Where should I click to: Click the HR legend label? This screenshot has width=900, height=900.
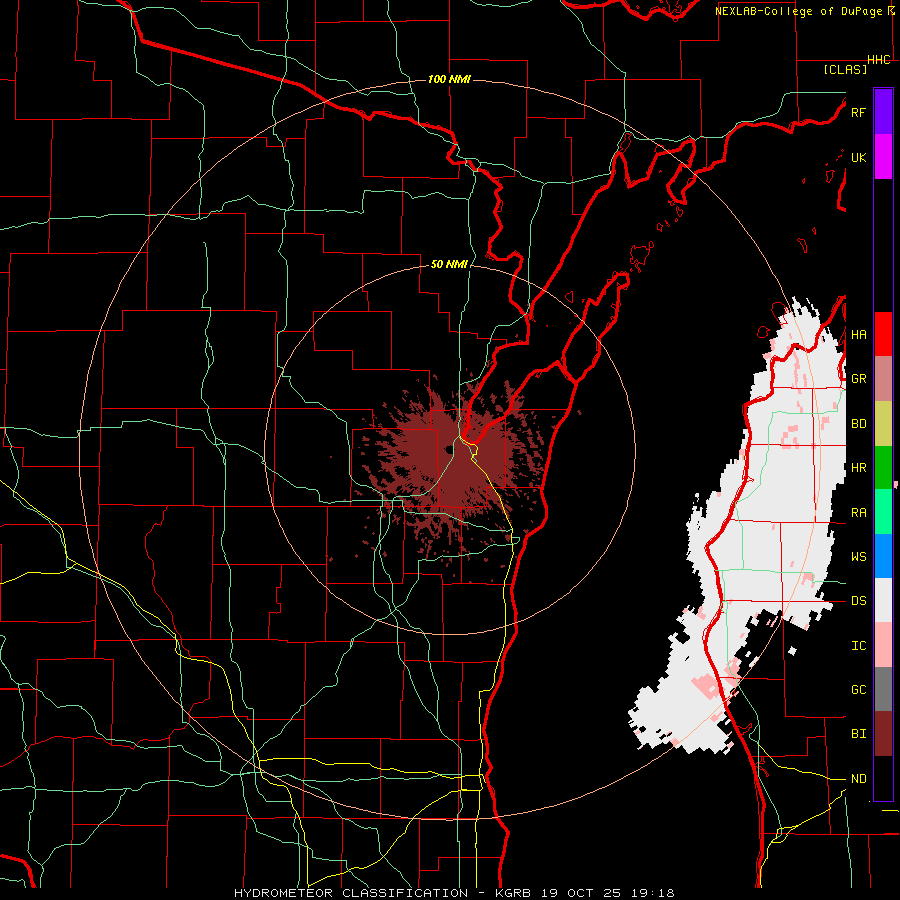[858, 468]
